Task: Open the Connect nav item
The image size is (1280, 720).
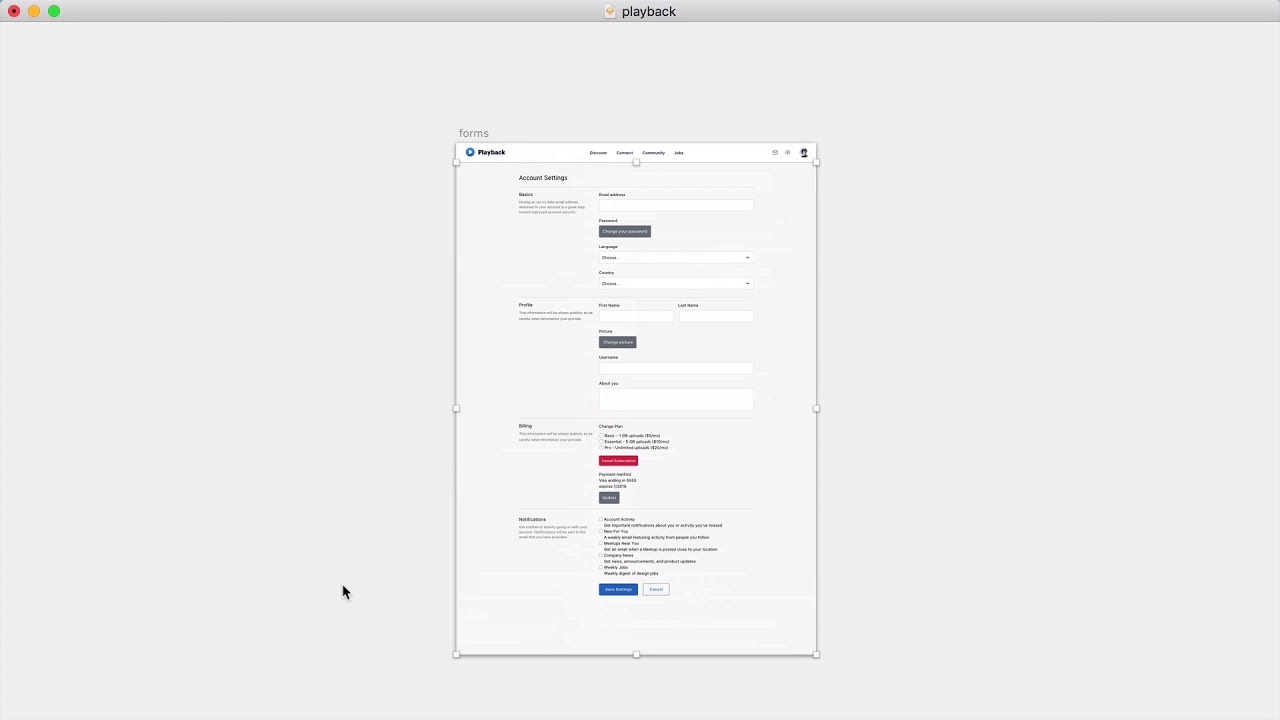Action: click(x=625, y=153)
